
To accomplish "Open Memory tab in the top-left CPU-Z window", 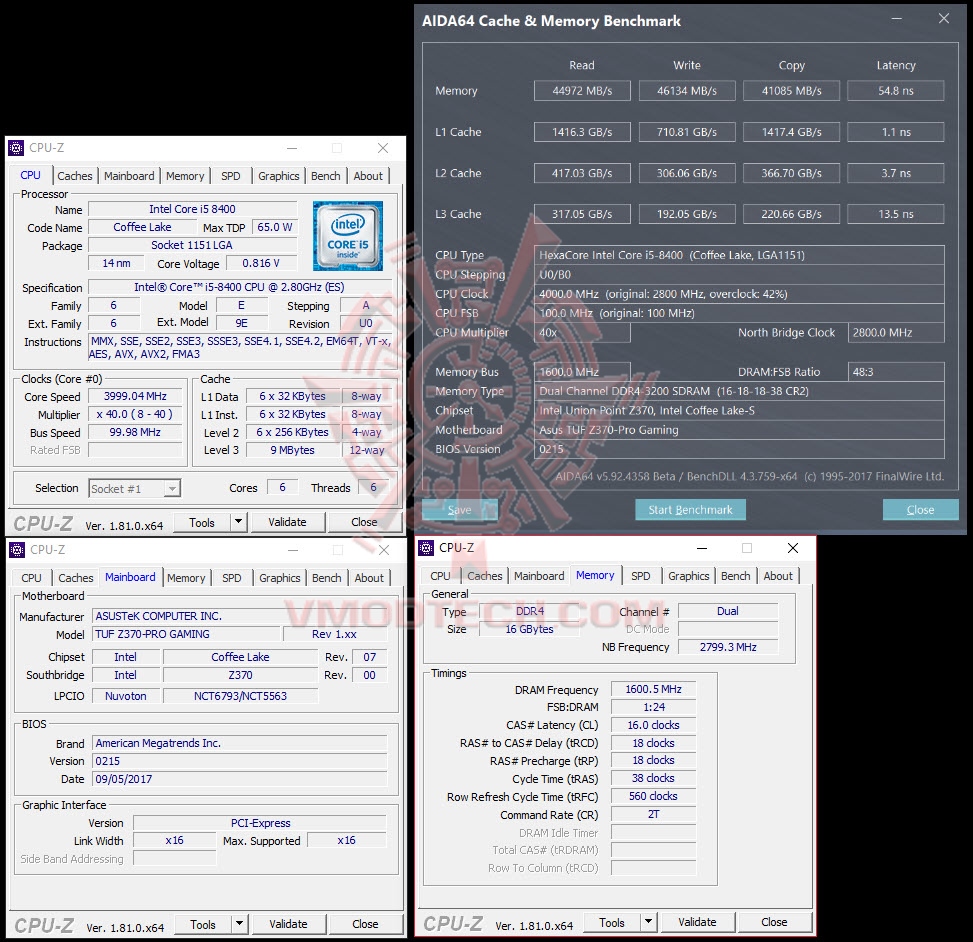I will pos(185,176).
